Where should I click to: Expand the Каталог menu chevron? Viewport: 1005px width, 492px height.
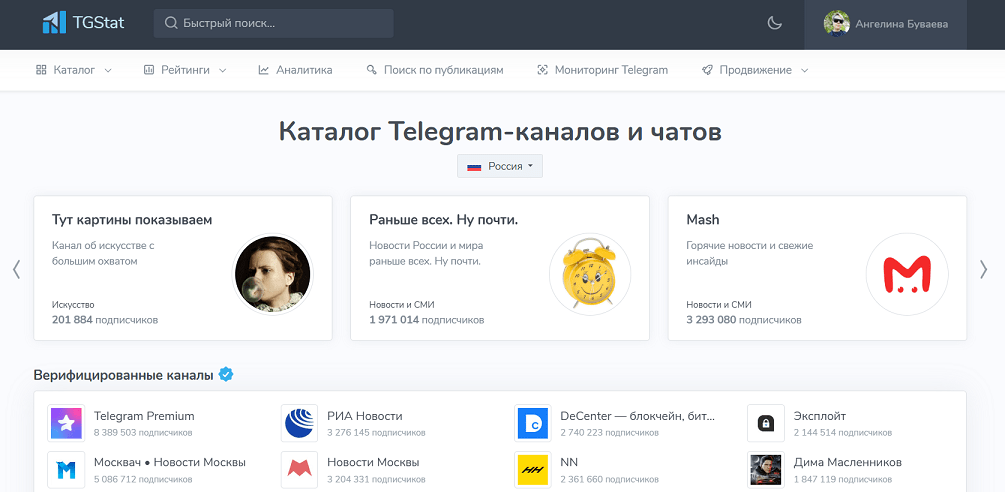point(108,70)
